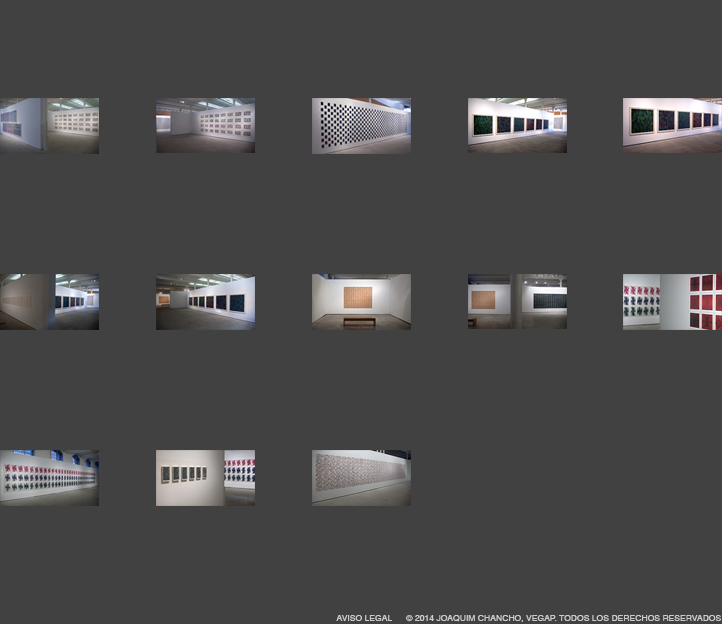
Task: Open thumbnail showing grid wall and doorway
Action: tap(205, 126)
